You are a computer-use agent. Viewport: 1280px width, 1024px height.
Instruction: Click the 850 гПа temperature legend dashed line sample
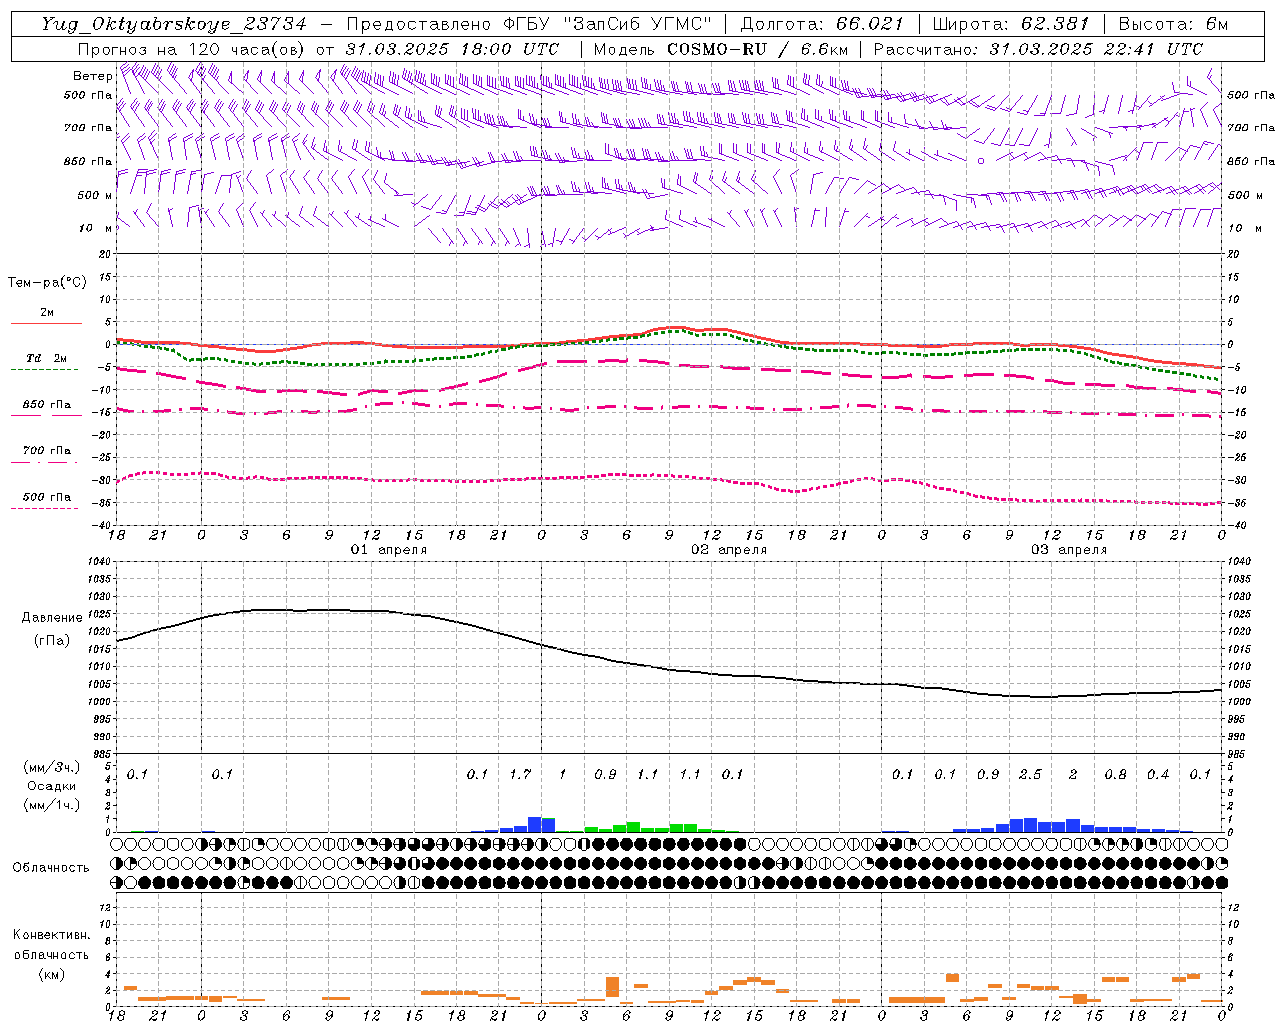(x=46, y=416)
